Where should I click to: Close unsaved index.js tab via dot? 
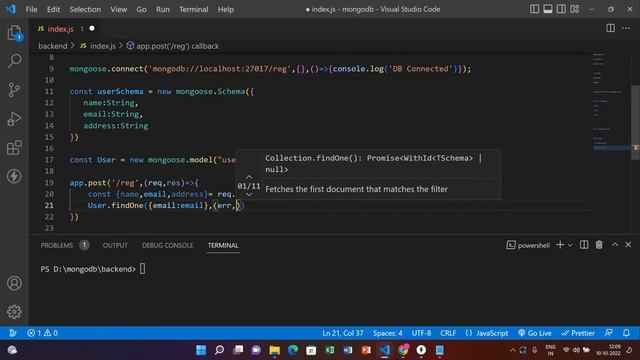(x=92, y=28)
